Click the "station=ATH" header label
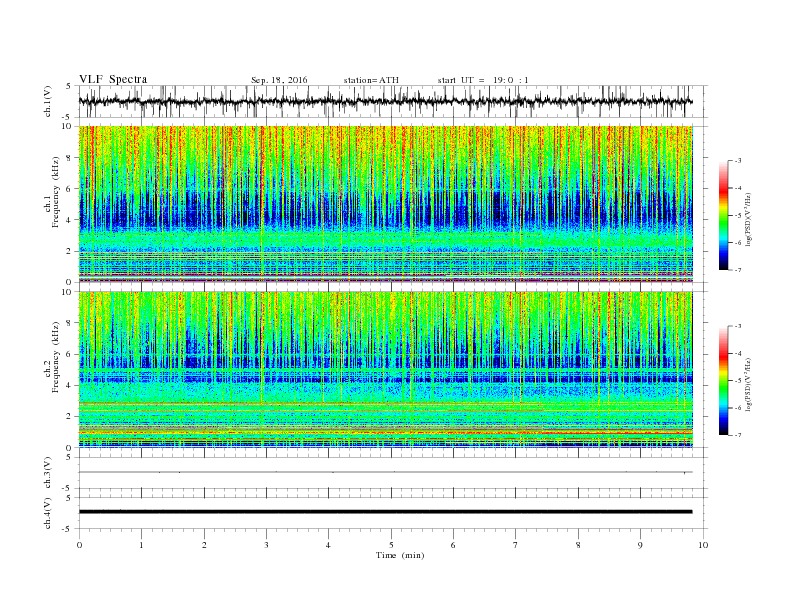Screen dimensions: 792x612 point(371,80)
